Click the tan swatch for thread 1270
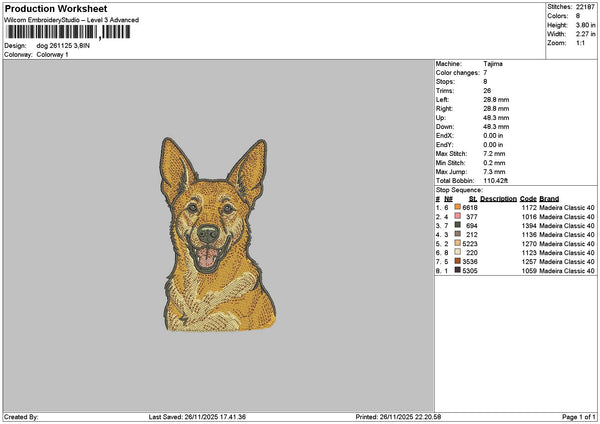 click(x=457, y=243)
